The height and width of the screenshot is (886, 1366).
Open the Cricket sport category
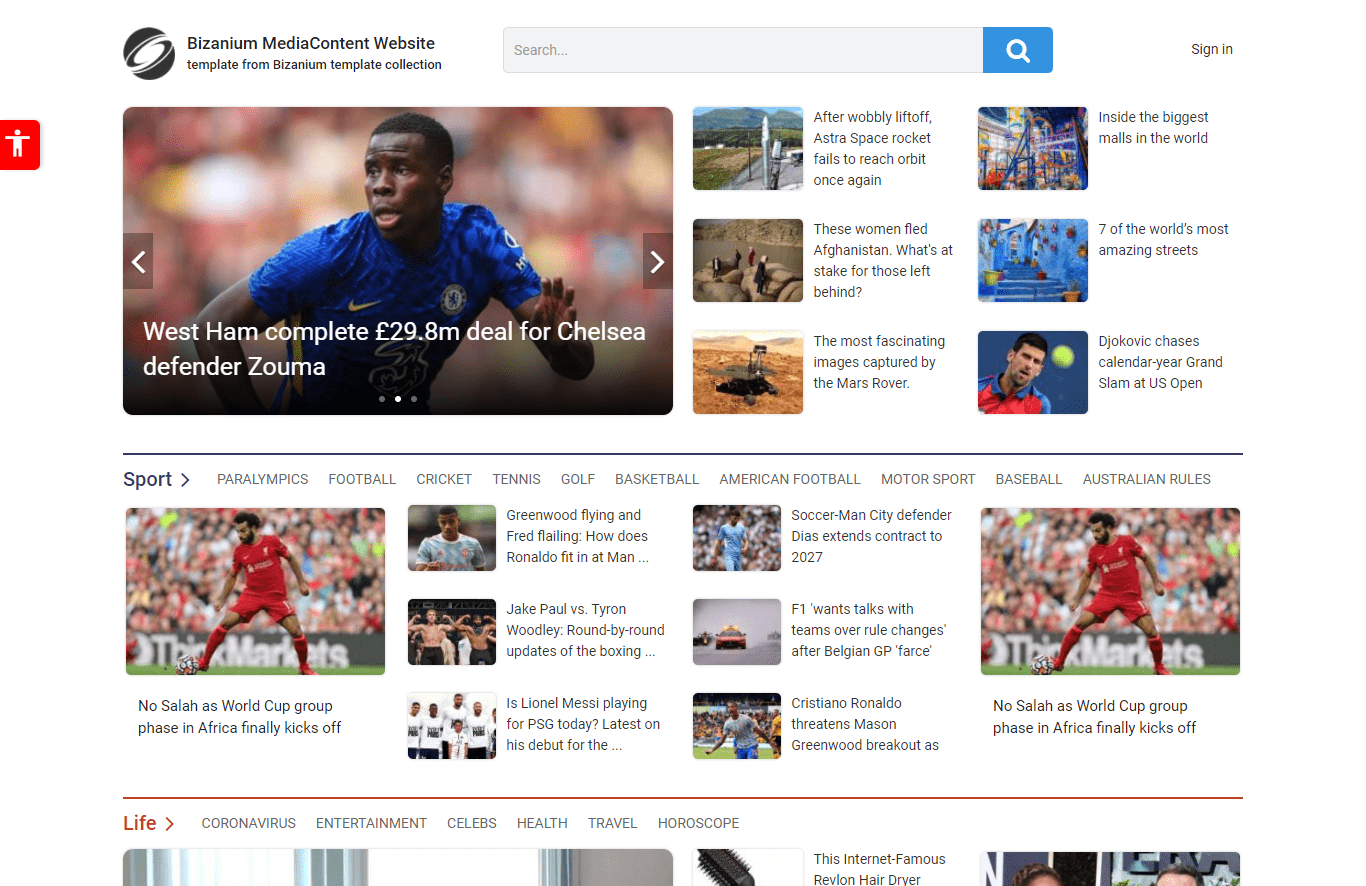444,479
